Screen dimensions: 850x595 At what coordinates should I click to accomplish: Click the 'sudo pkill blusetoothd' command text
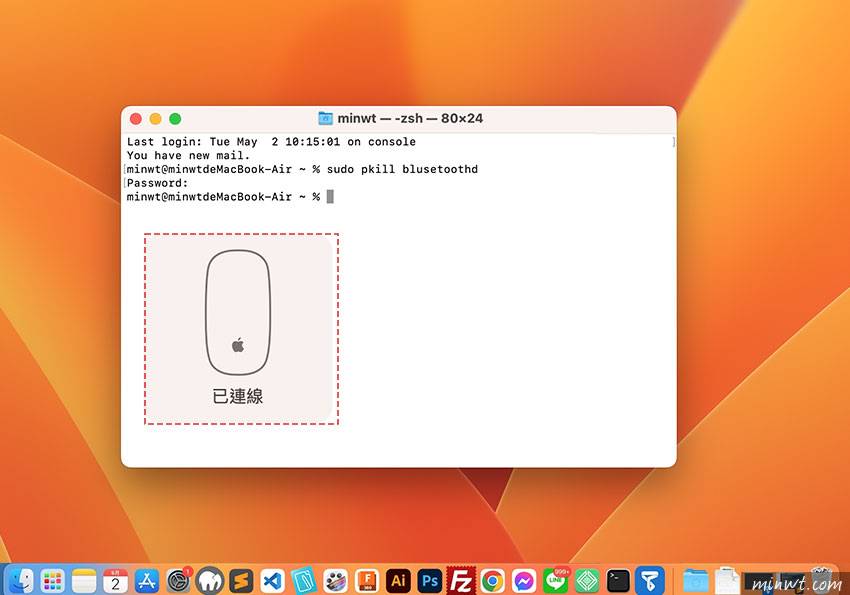tap(402, 169)
